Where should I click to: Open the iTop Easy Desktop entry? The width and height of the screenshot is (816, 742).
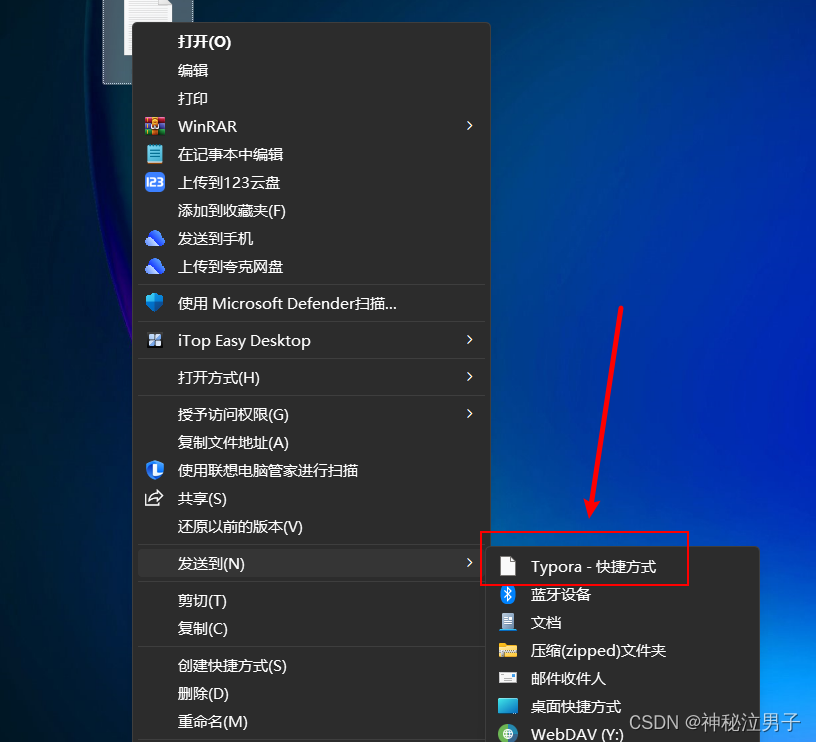point(312,340)
